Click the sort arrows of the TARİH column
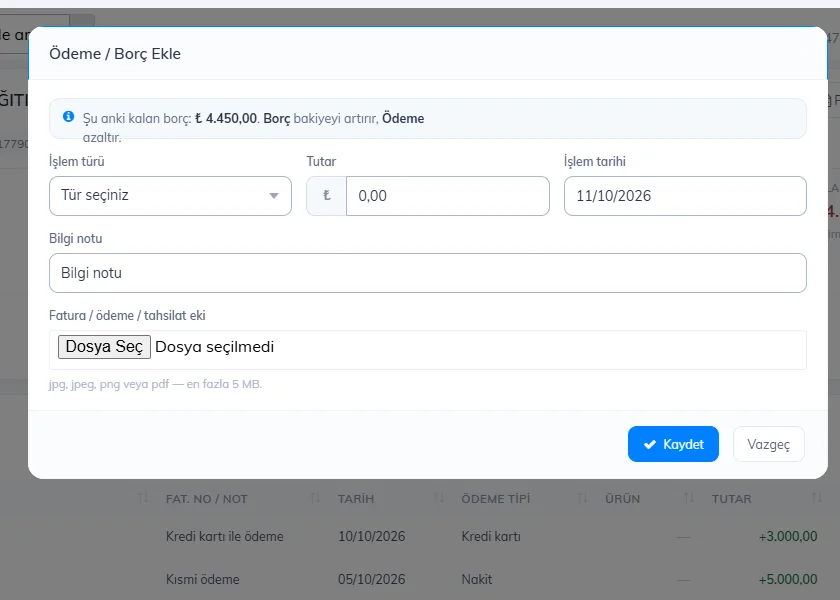This screenshot has width=840, height=600. [439, 499]
